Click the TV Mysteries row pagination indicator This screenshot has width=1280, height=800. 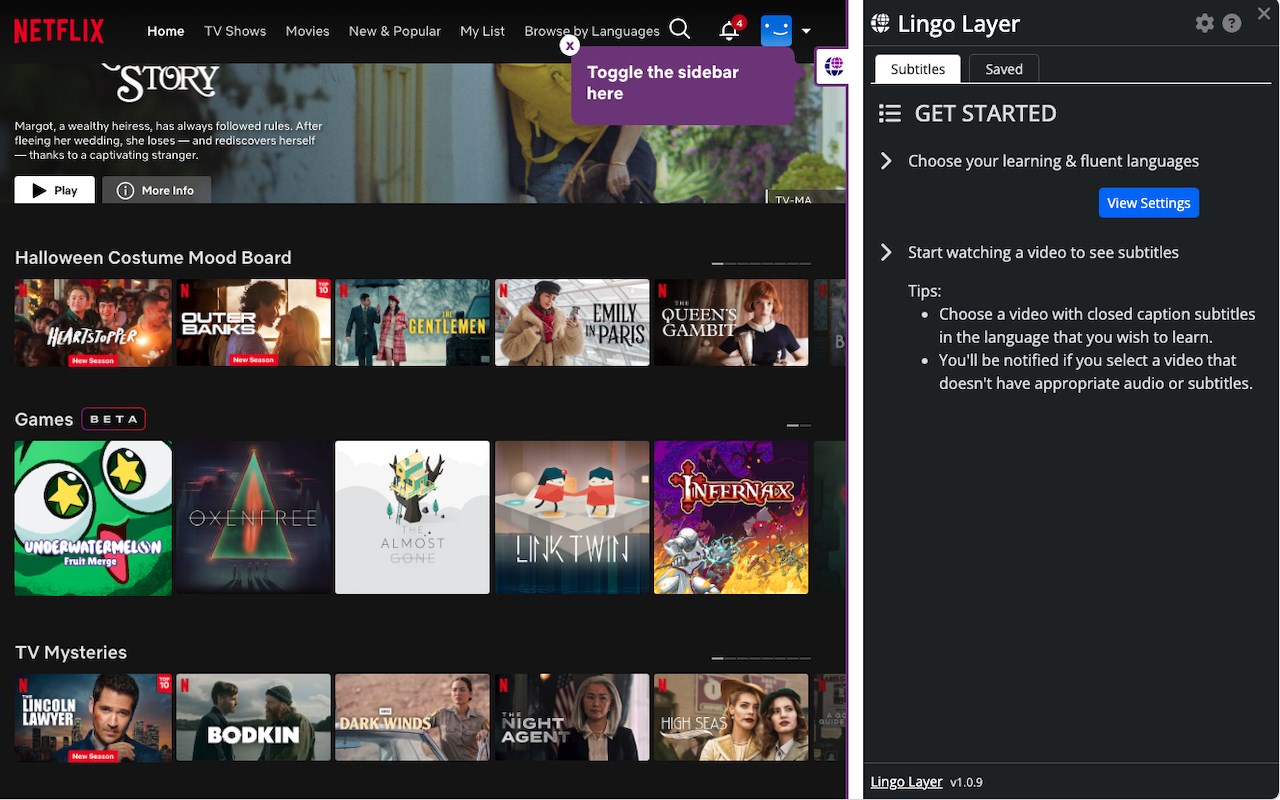761,658
